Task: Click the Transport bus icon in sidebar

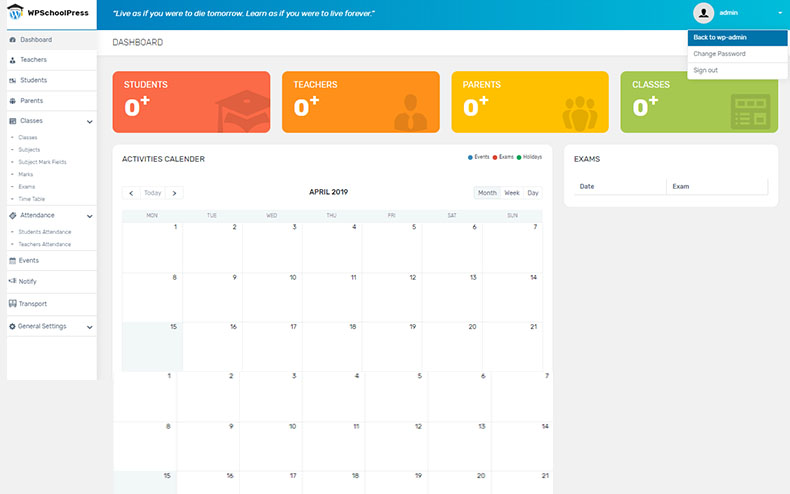Action: pos(12,304)
